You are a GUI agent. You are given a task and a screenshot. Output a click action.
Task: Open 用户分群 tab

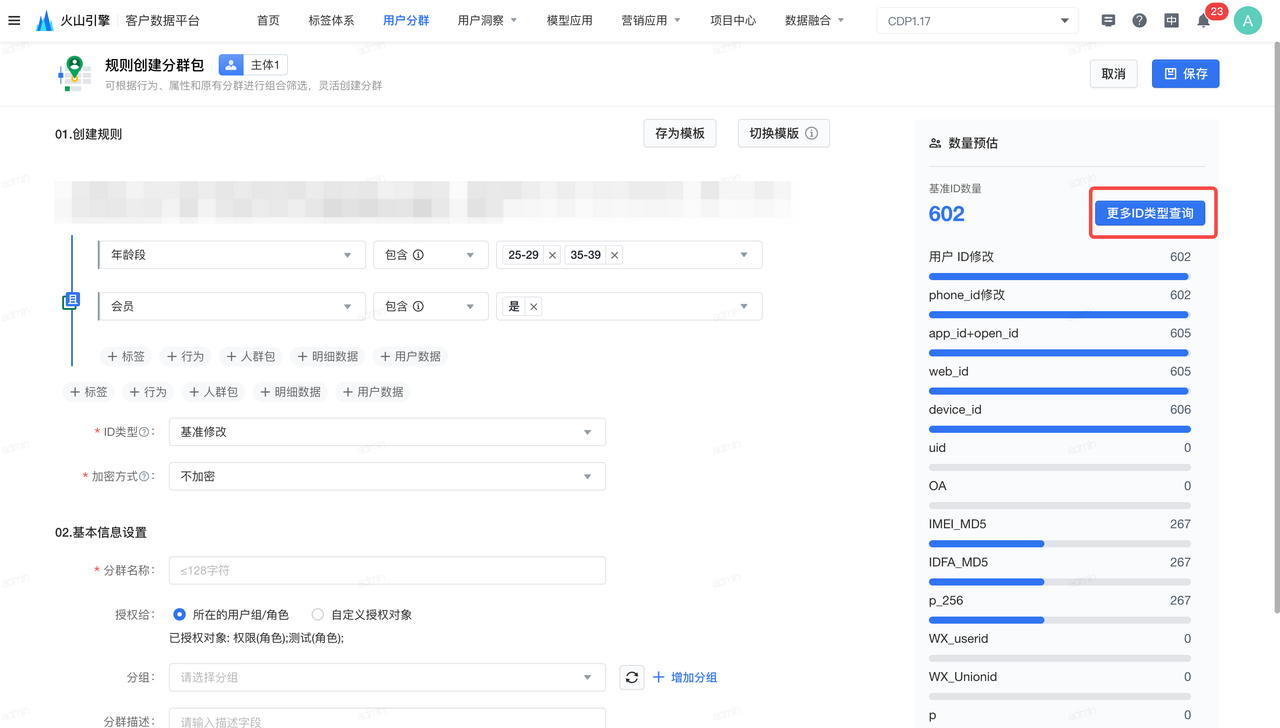coord(406,20)
